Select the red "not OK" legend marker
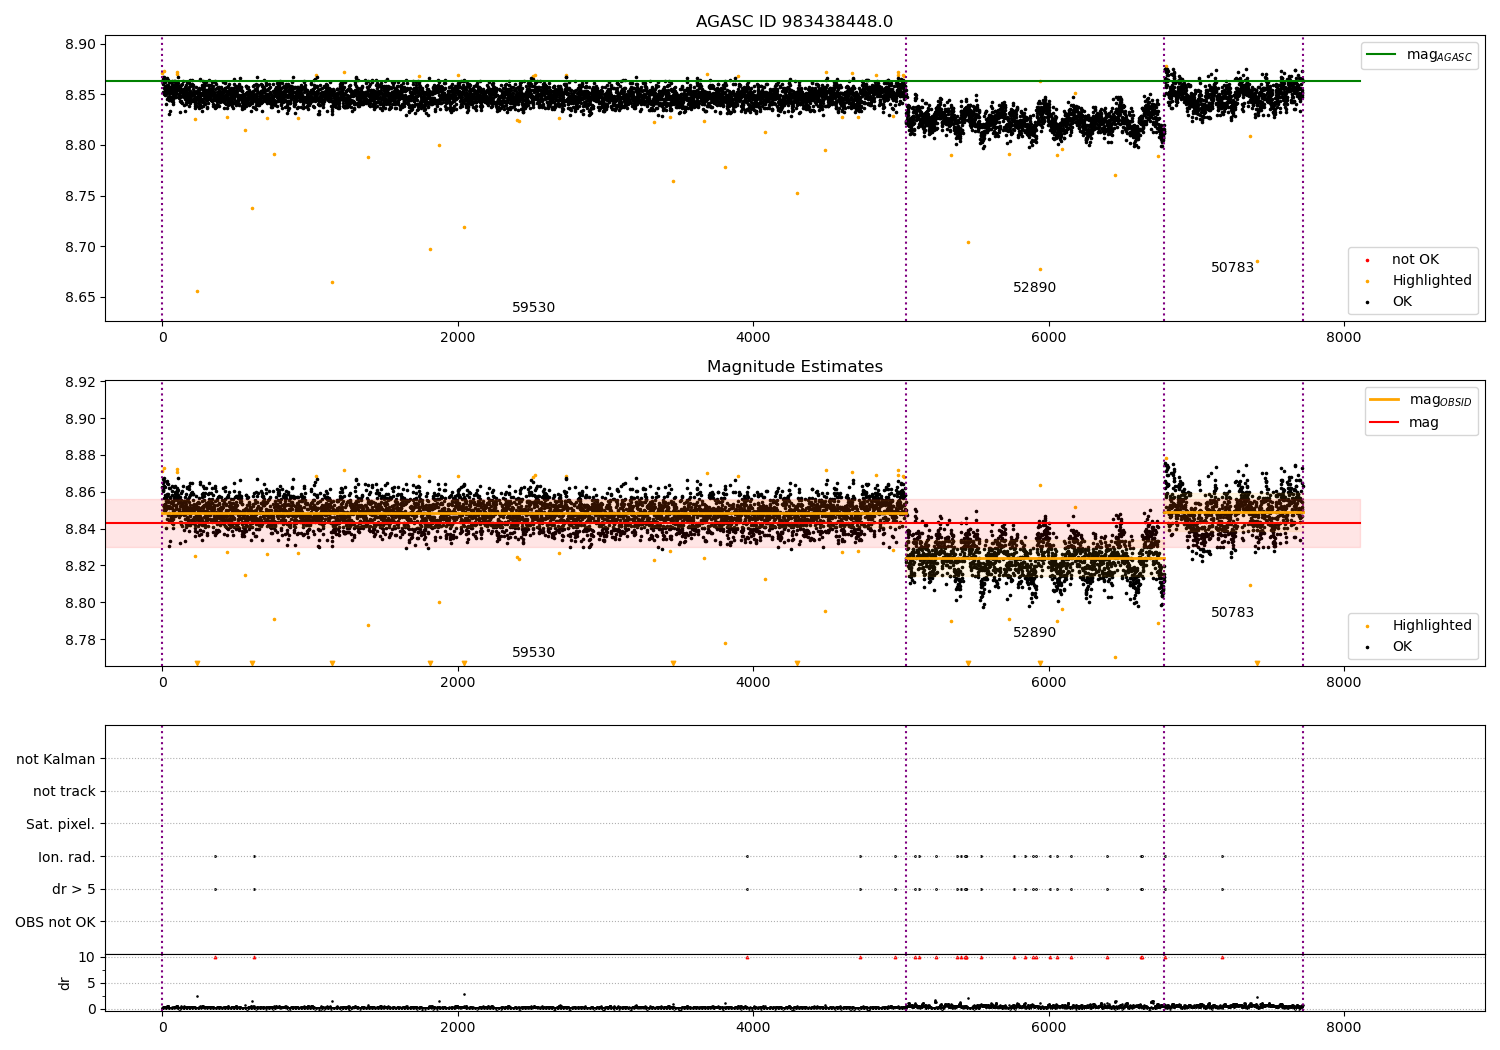1500x1050 pixels. click(1367, 260)
